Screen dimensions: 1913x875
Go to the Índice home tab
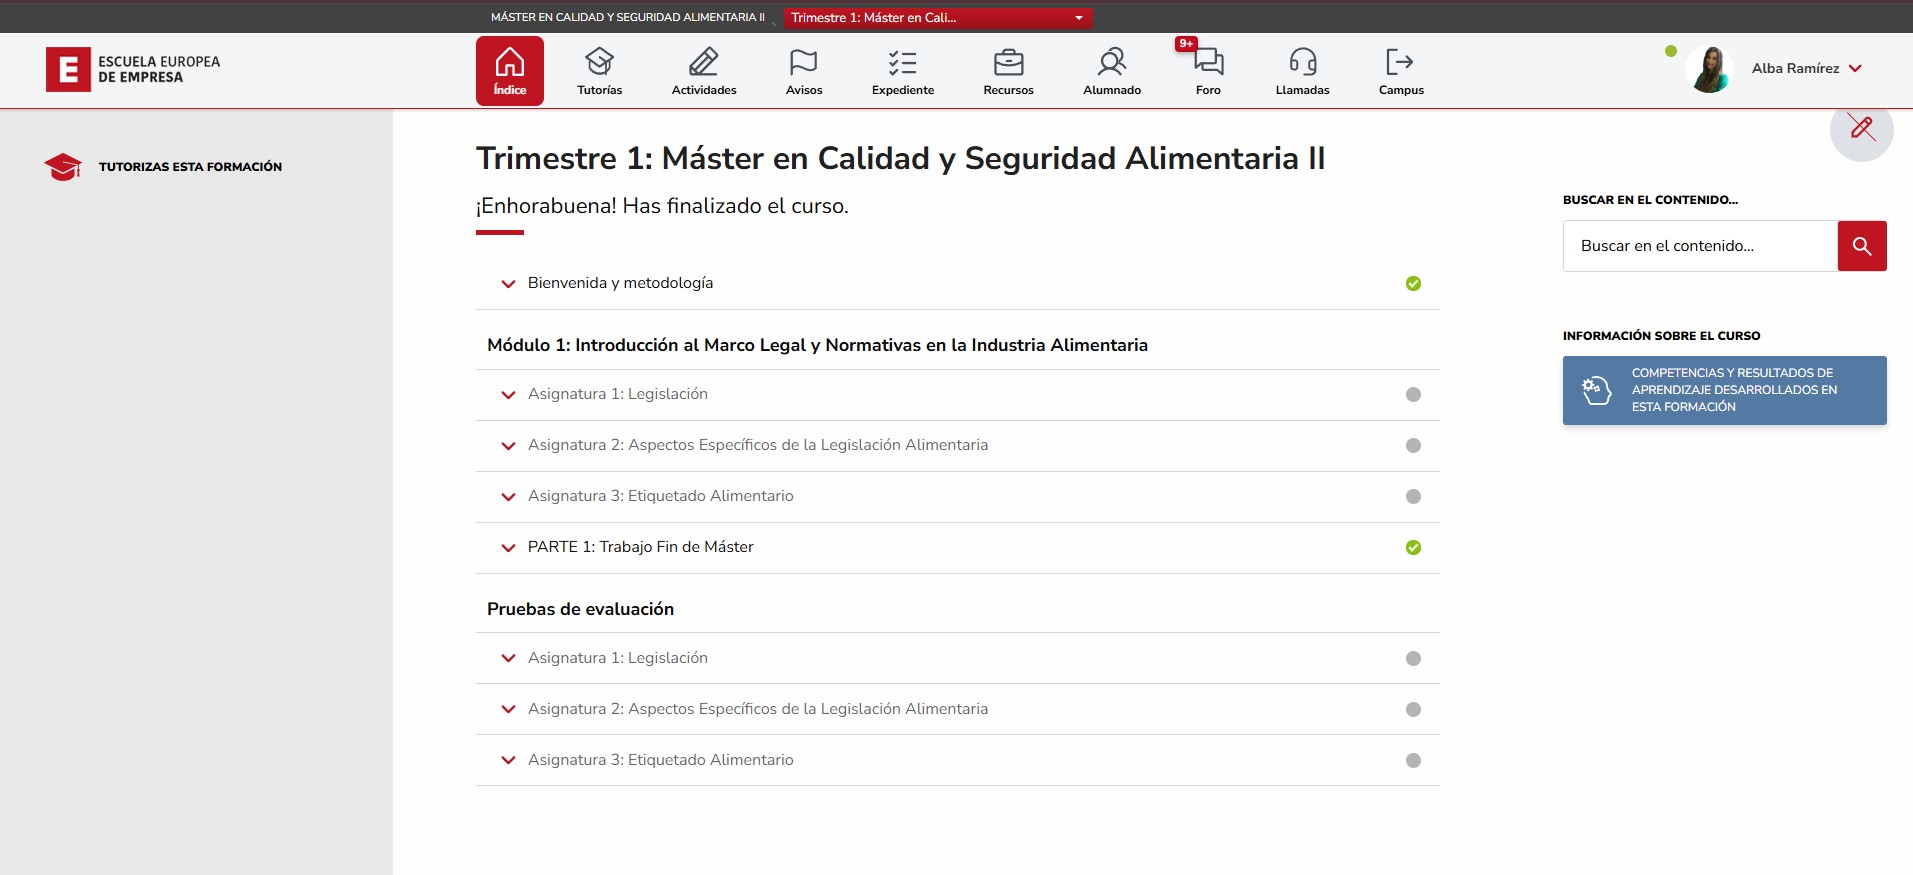[509, 71]
